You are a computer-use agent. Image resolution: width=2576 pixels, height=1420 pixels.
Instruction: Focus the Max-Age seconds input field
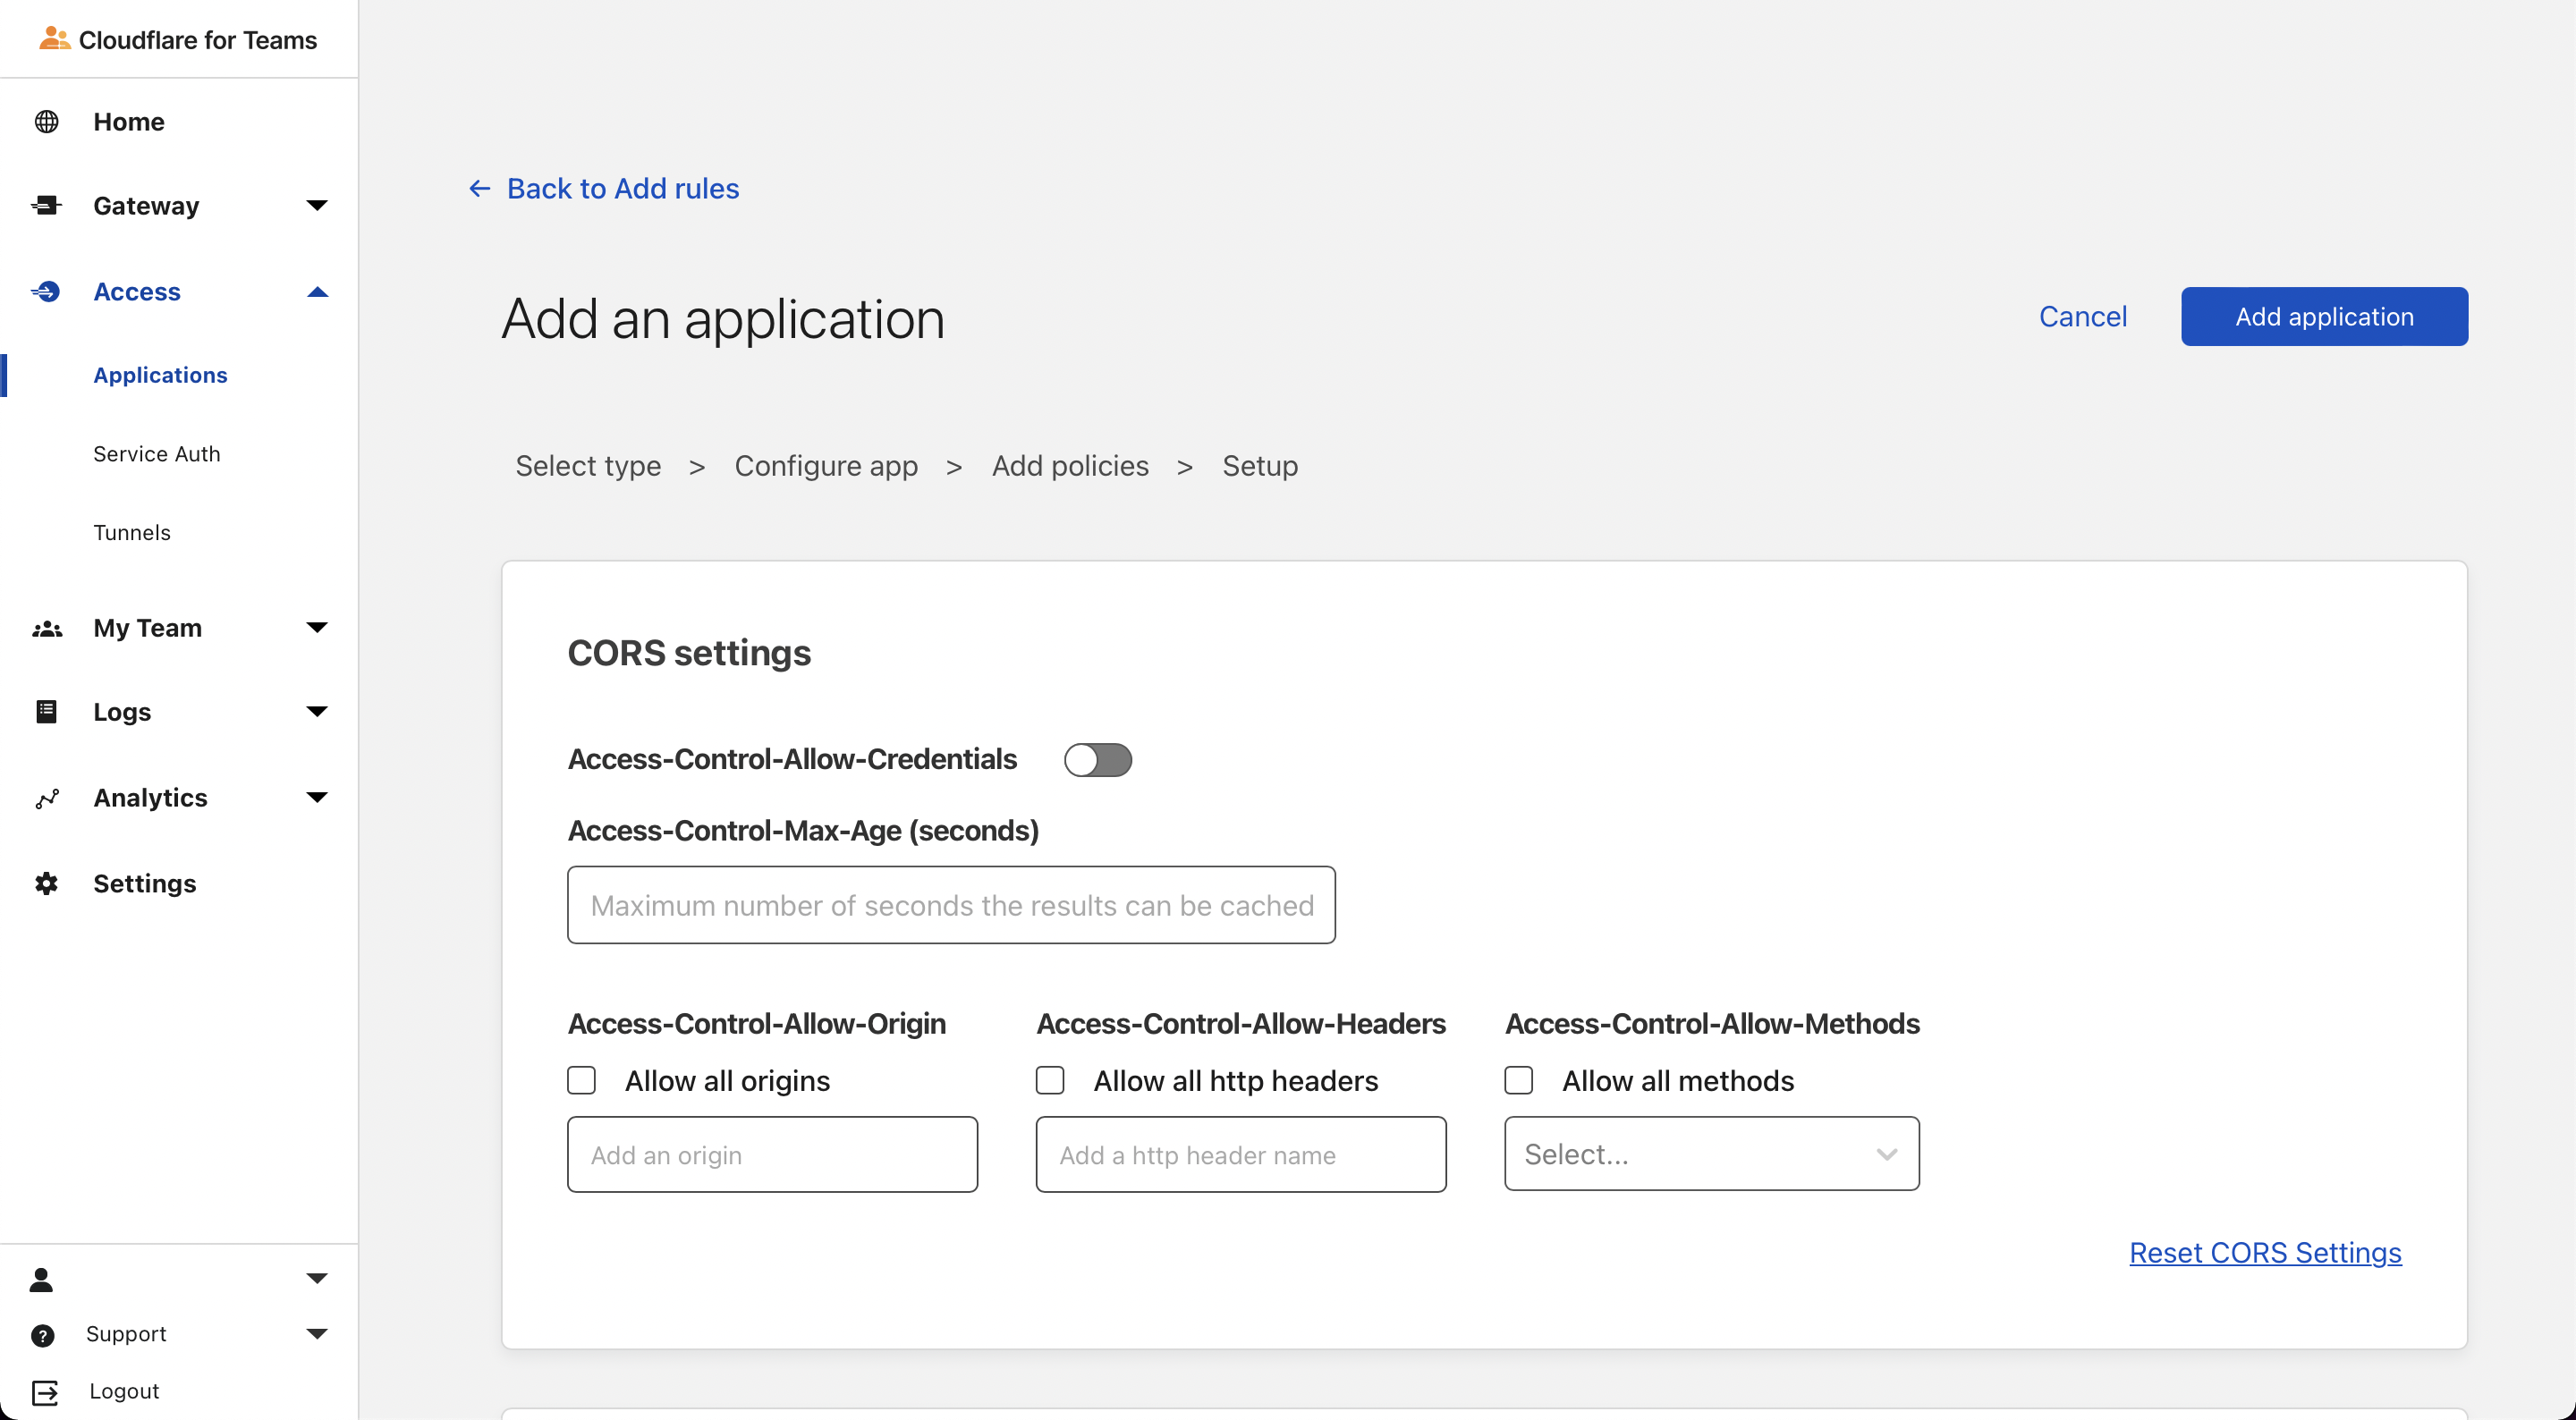[951, 905]
